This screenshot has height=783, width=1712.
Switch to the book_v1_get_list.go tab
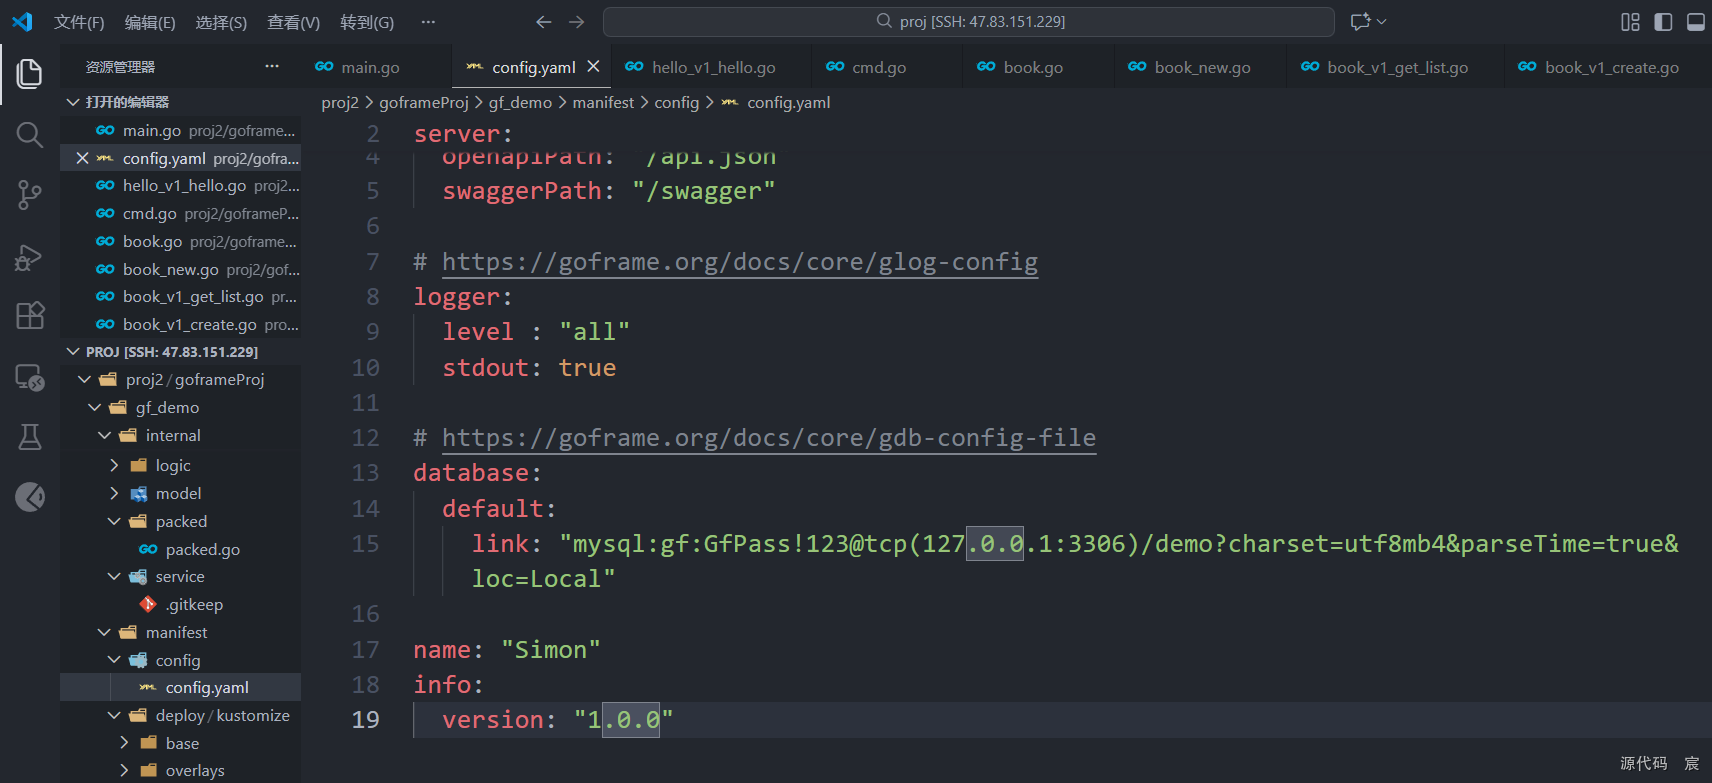coord(1395,67)
